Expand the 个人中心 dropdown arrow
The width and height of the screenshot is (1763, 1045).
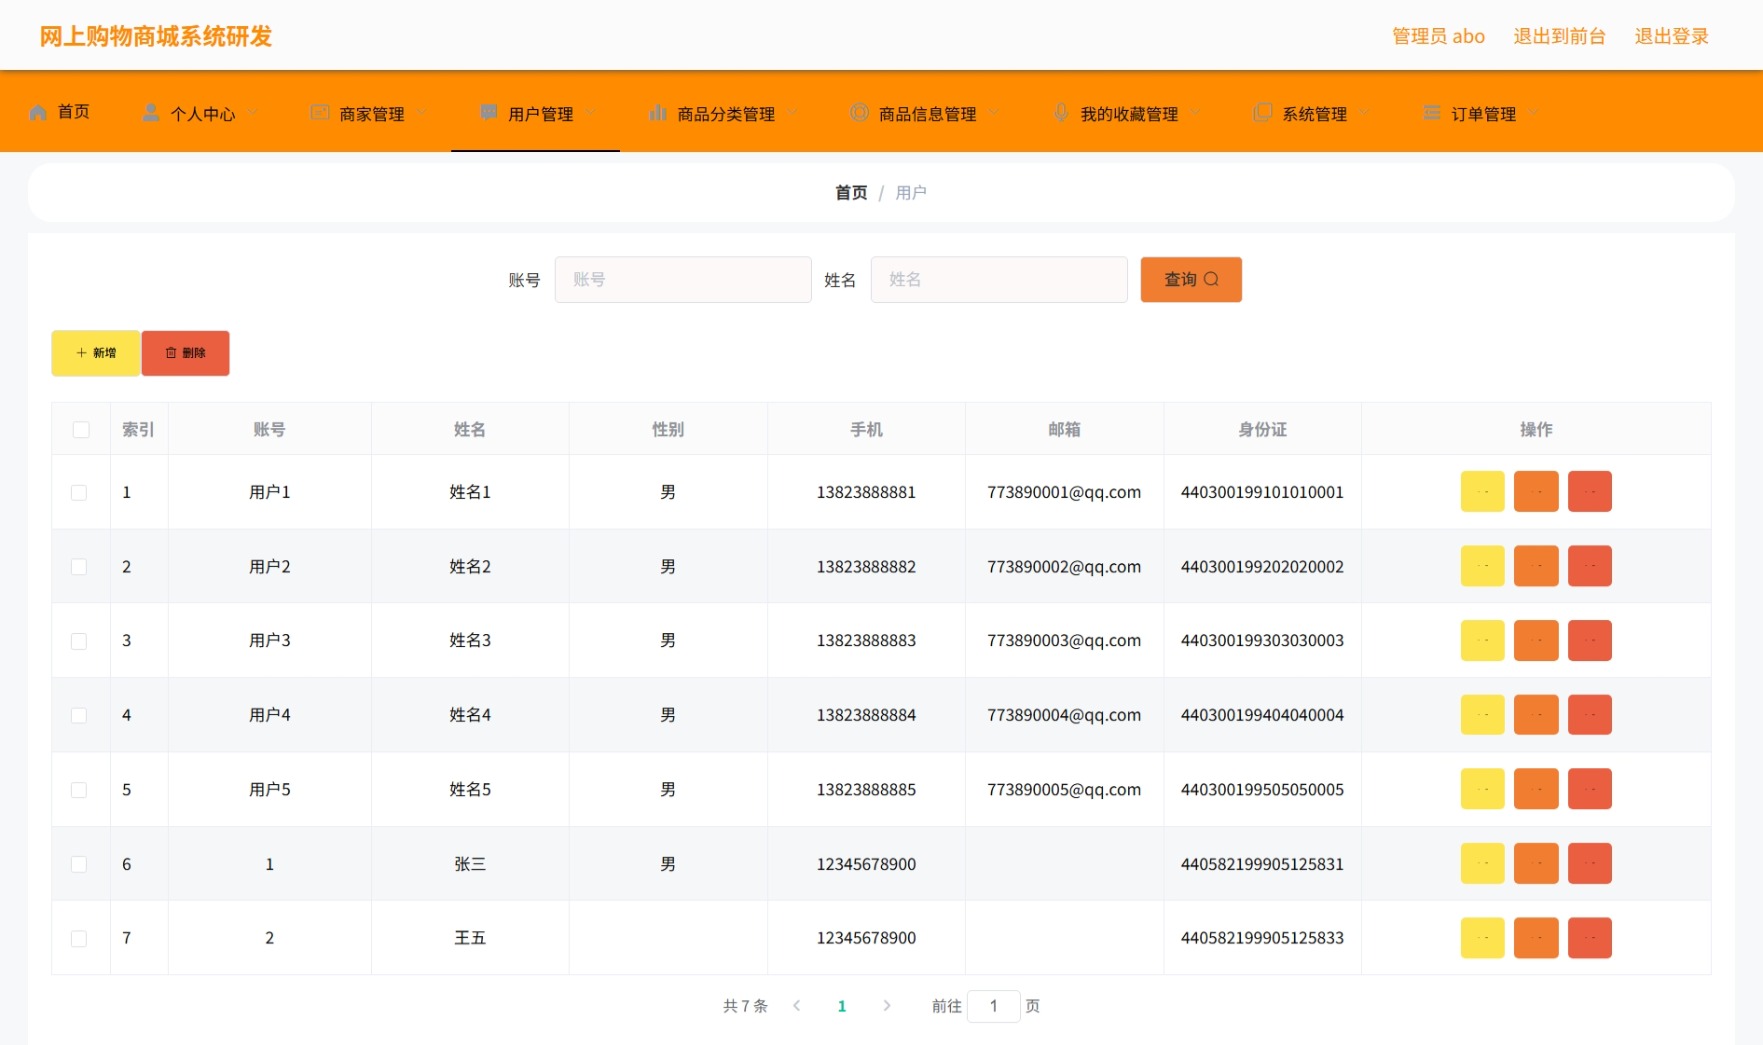click(x=252, y=113)
